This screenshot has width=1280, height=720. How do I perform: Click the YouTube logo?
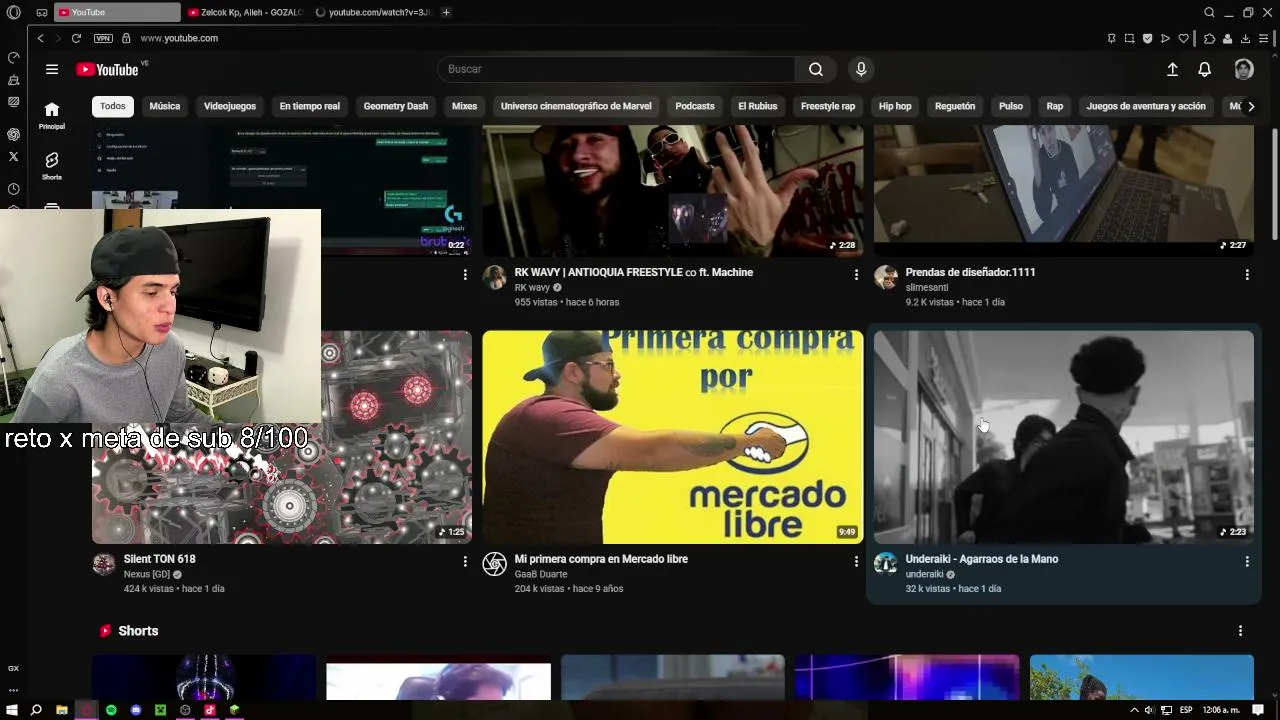tap(107, 69)
